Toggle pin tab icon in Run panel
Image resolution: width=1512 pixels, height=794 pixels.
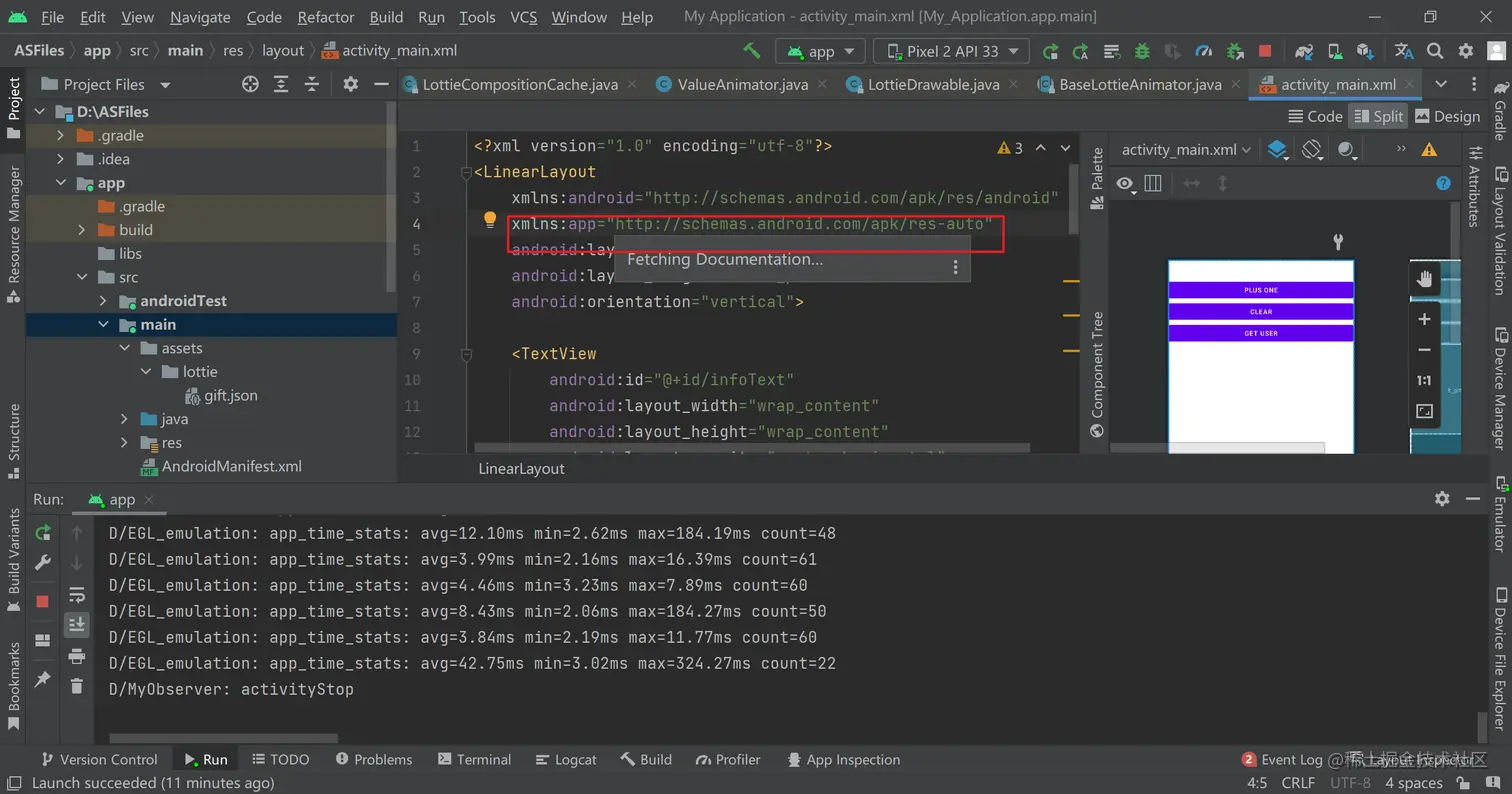[x=43, y=679]
